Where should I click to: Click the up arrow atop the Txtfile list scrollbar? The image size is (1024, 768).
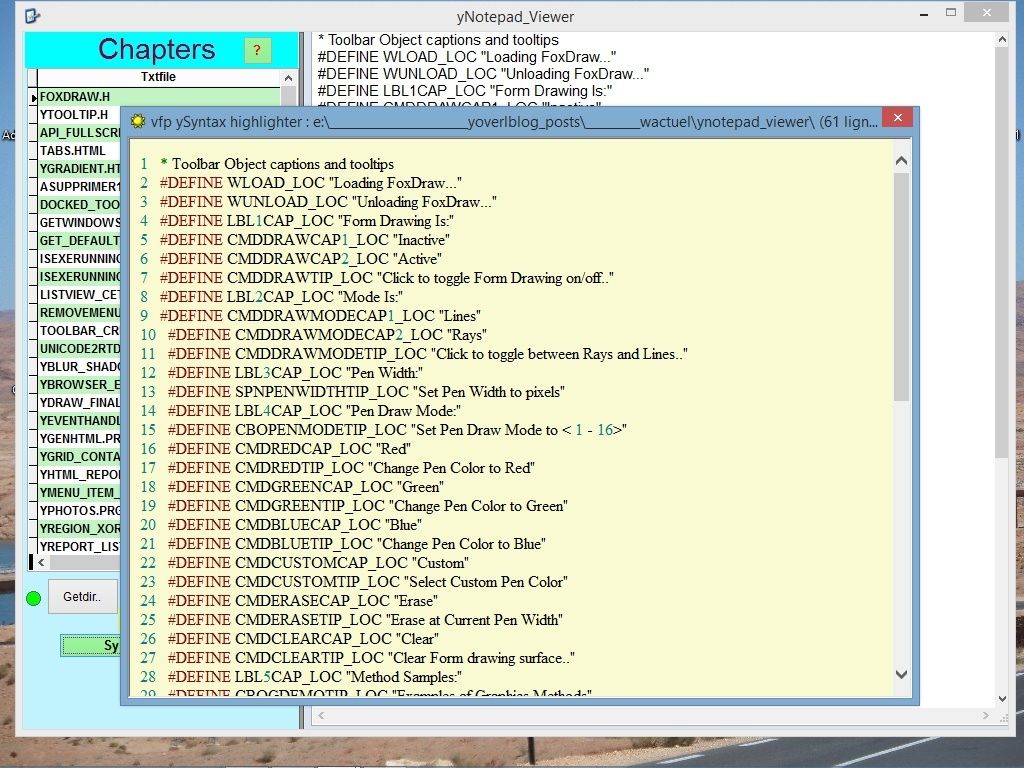click(x=290, y=77)
